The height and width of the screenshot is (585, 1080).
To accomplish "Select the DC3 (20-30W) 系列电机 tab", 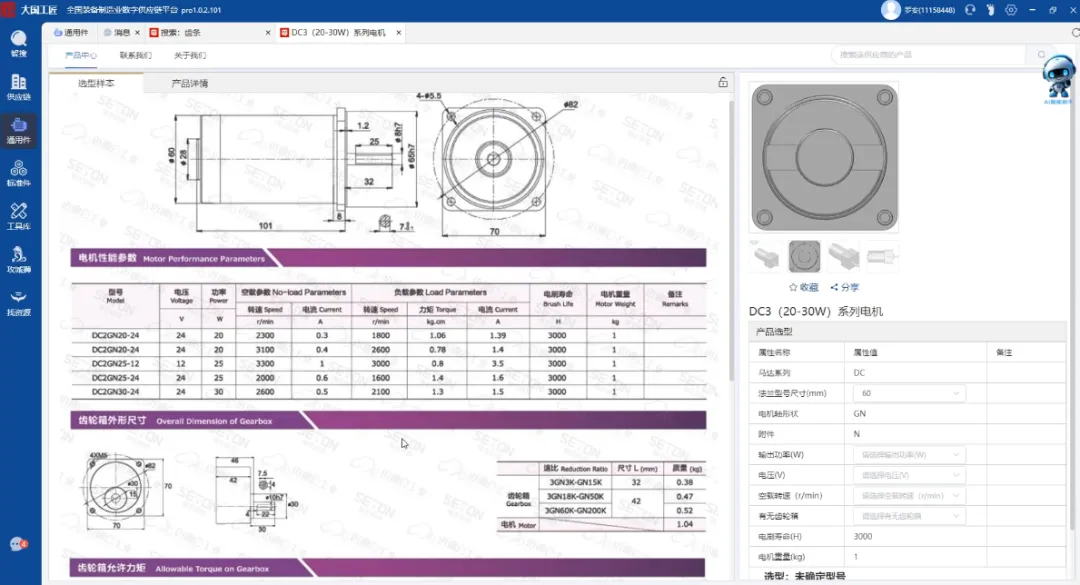I will [x=333, y=32].
